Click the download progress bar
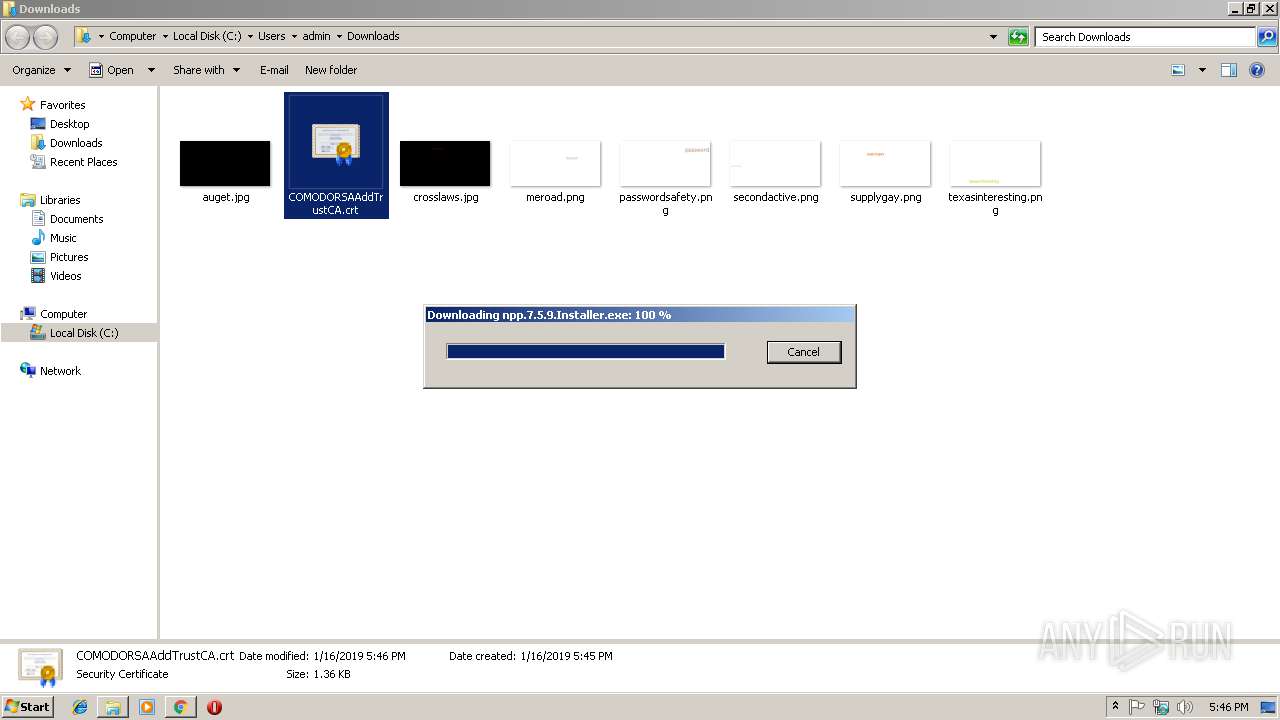The image size is (1280, 720). [x=585, y=351]
